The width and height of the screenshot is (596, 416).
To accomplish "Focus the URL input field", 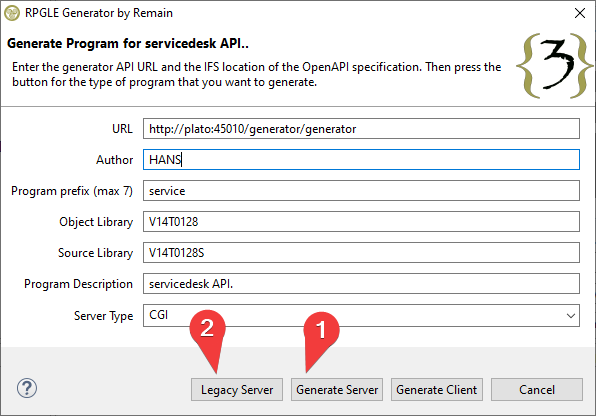I will [x=361, y=129].
